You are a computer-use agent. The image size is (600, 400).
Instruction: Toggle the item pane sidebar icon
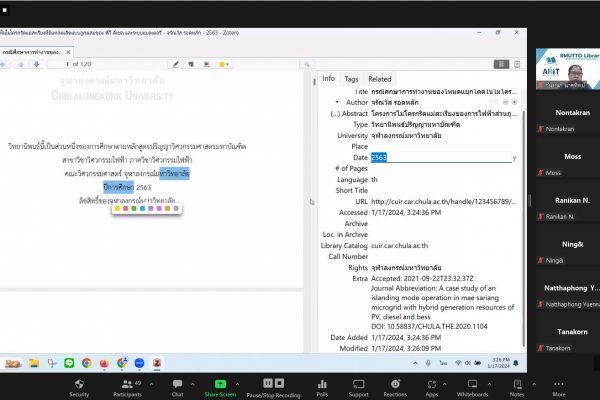501,64
